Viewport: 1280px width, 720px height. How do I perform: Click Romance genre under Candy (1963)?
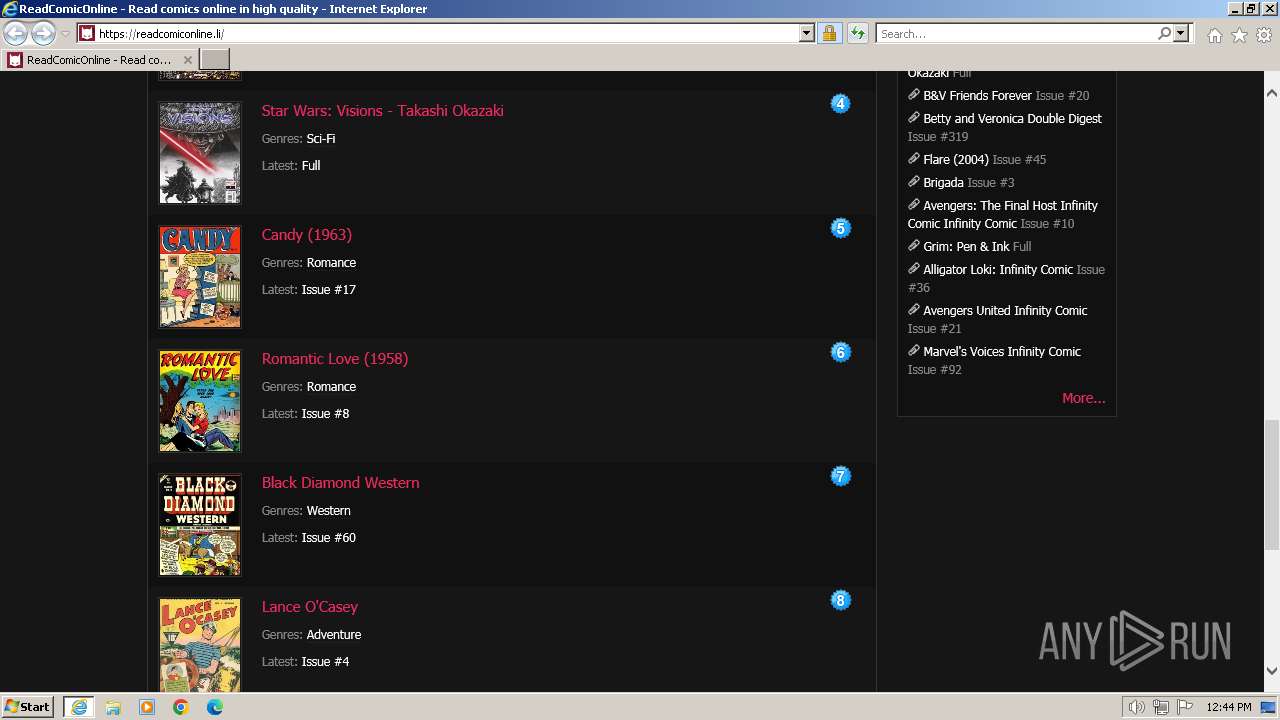pyautogui.click(x=331, y=263)
